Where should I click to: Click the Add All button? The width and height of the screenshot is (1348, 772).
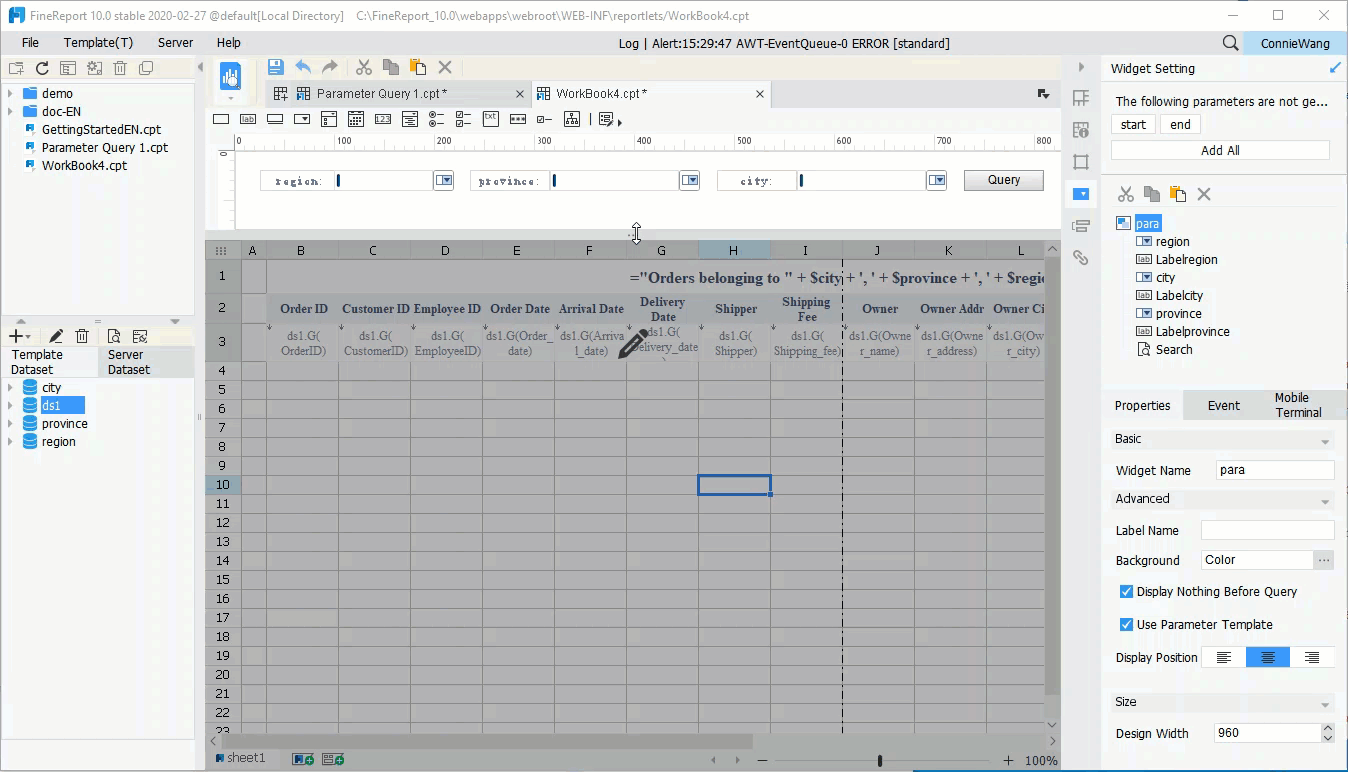1220,150
